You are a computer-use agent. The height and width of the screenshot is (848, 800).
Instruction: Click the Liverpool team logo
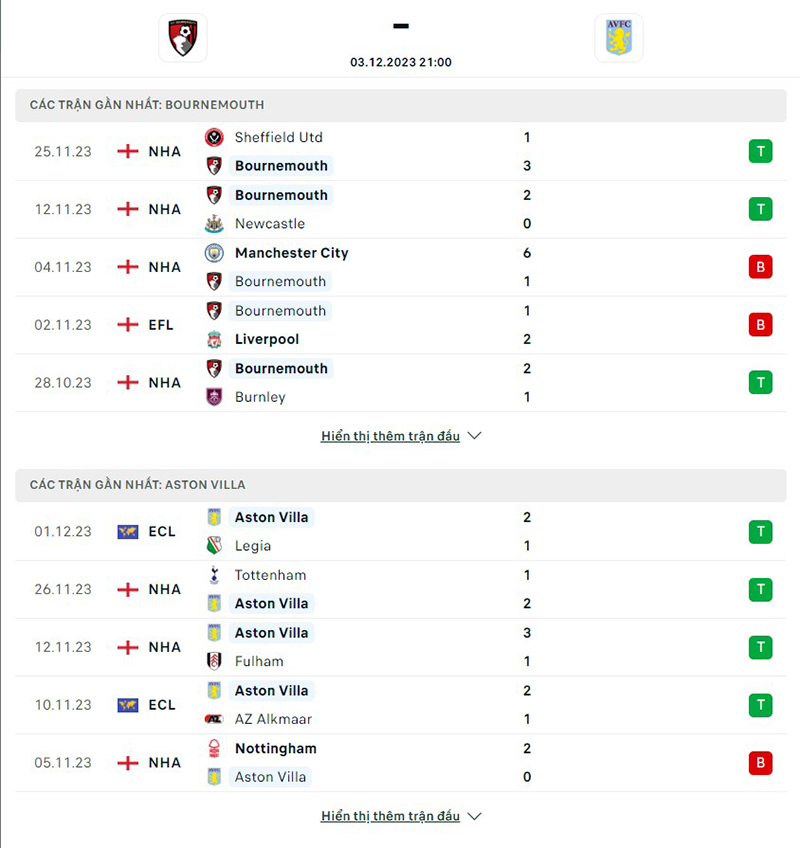click(x=214, y=340)
